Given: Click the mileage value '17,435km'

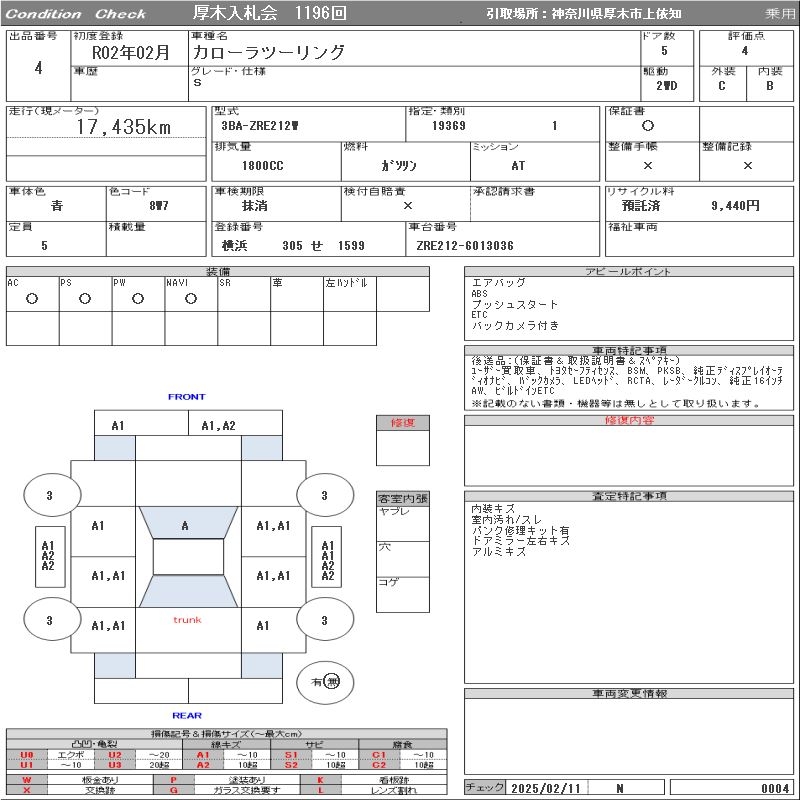Looking at the screenshot, I should tap(124, 127).
